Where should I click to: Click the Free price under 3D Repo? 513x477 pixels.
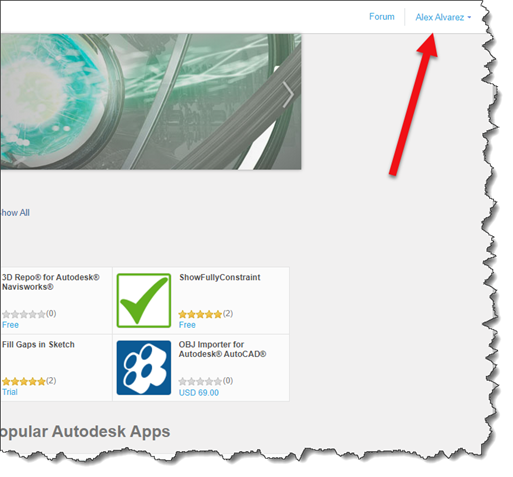(10, 325)
